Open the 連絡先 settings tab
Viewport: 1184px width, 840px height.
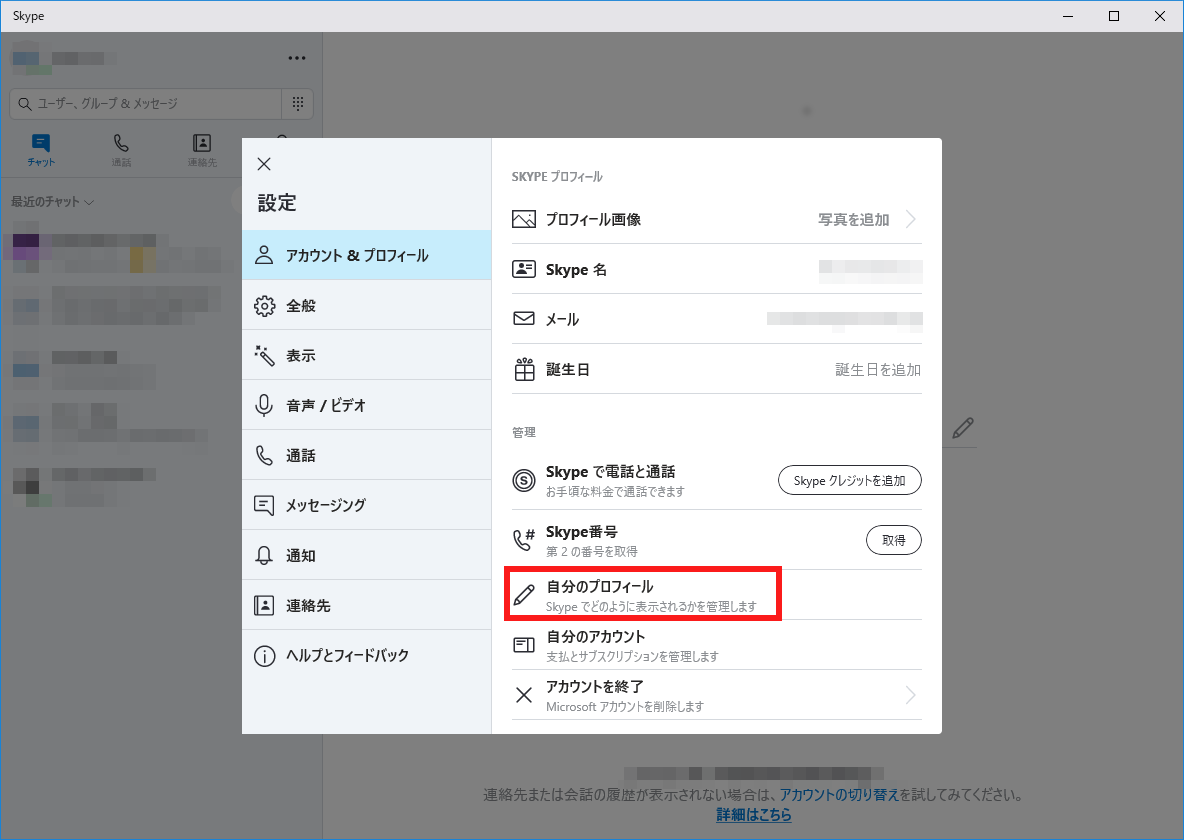pyautogui.click(x=366, y=605)
